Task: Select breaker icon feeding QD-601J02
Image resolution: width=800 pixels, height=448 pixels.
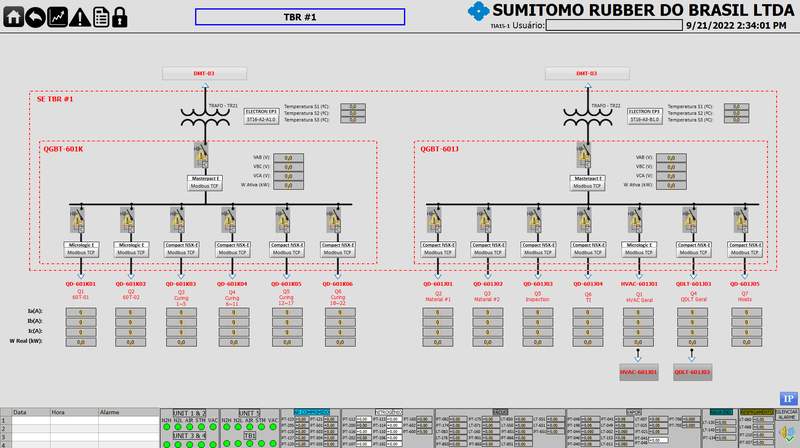Action: point(484,220)
